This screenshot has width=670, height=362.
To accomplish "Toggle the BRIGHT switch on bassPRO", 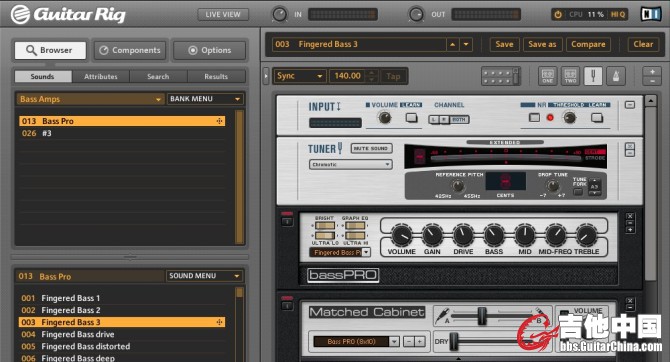I will [x=325, y=226].
